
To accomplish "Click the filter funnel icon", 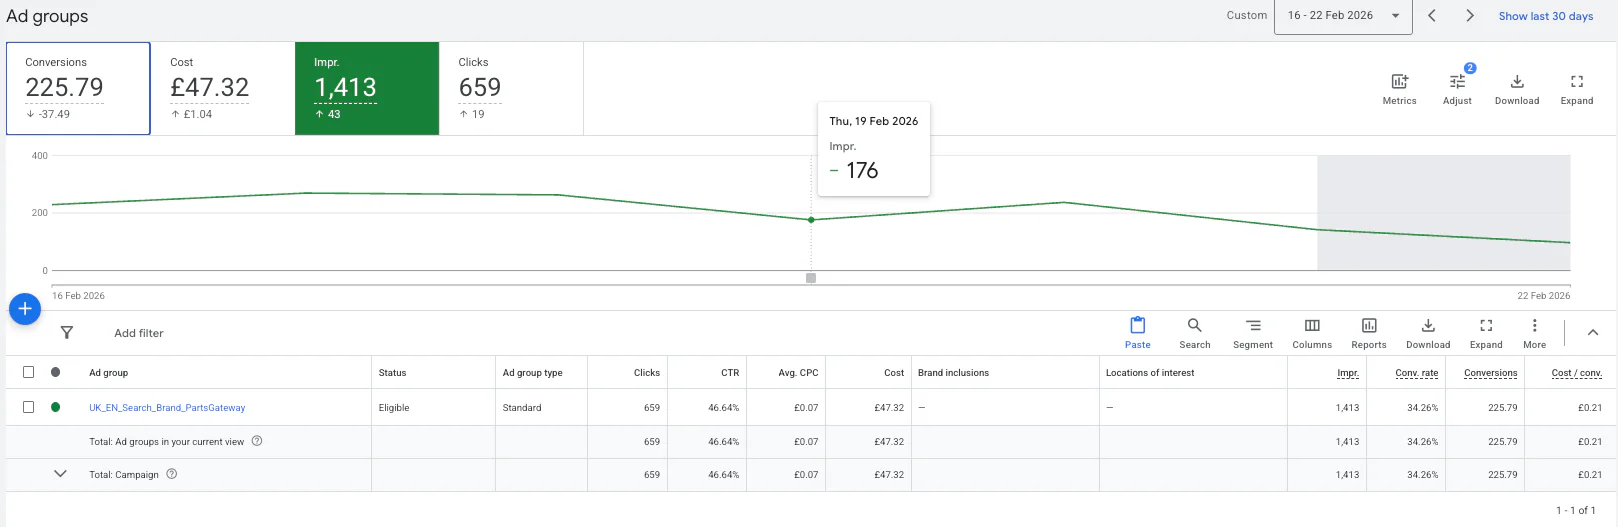I will tap(67, 333).
